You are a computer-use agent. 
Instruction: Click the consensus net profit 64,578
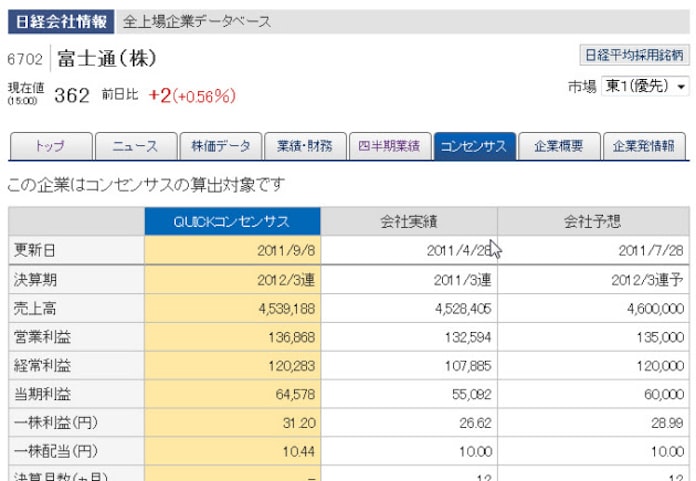pyautogui.click(x=295, y=394)
